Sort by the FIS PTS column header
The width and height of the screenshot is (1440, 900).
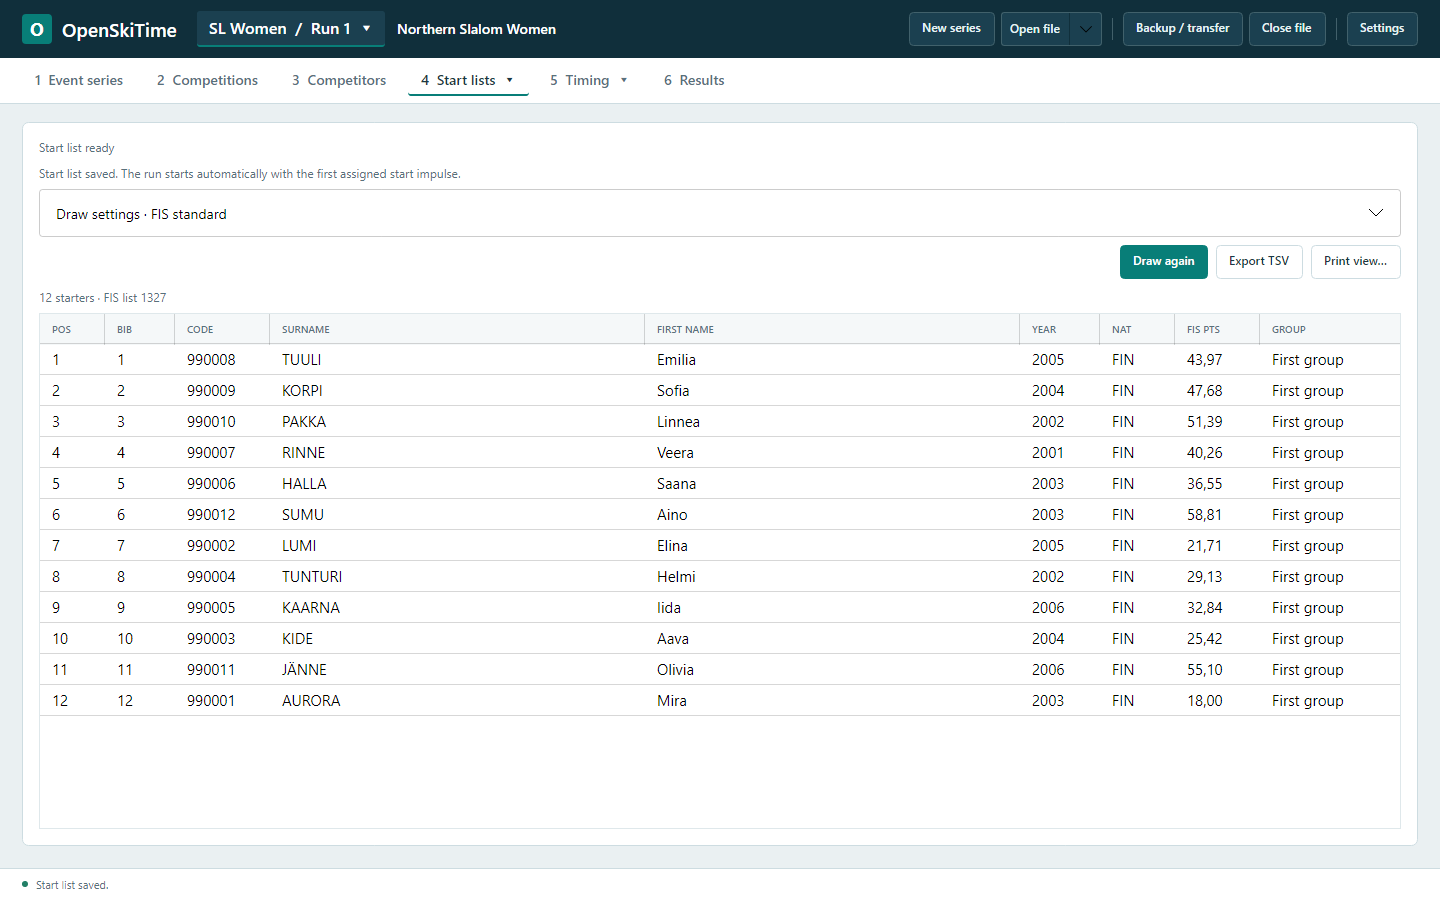[1203, 329]
